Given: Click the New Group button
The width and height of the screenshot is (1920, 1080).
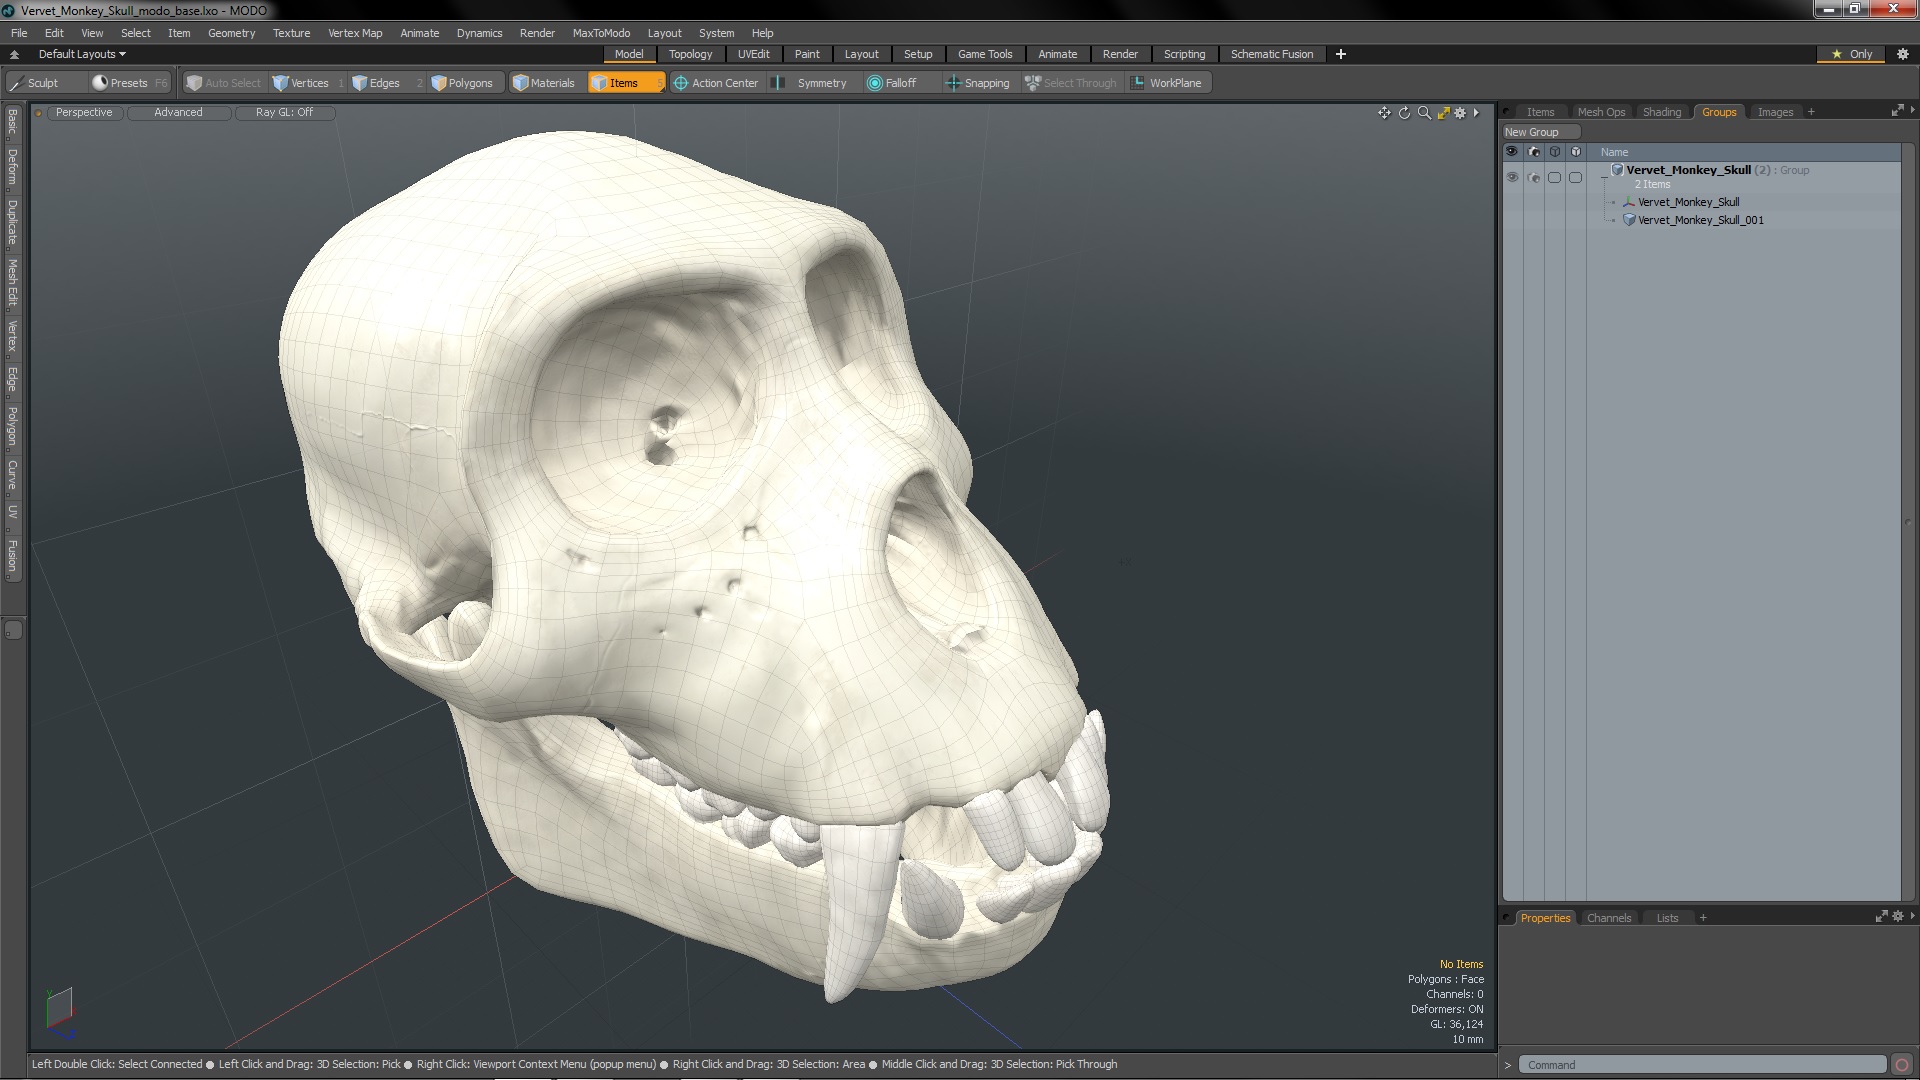Looking at the screenshot, I should [x=1540, y=132].
